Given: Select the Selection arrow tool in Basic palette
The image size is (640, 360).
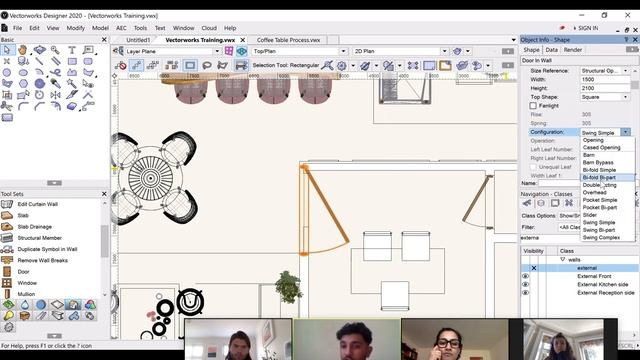Looking at the screenshot, I should tap(7, 50).
